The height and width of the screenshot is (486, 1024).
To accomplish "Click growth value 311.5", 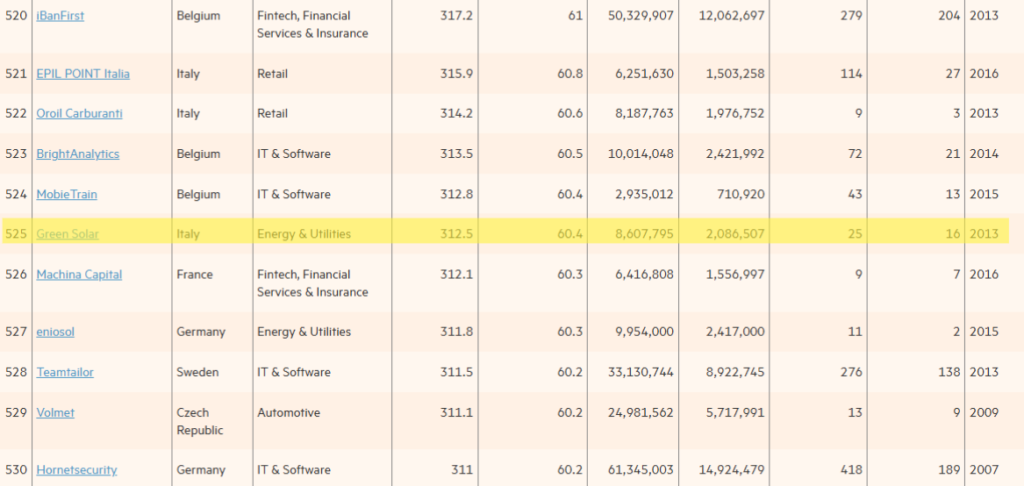I will tap(456, 372).
